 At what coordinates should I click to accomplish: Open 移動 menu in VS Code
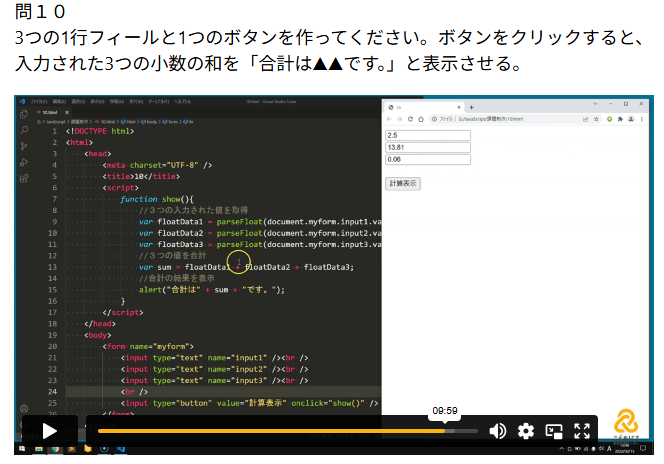tap(116, 102)
